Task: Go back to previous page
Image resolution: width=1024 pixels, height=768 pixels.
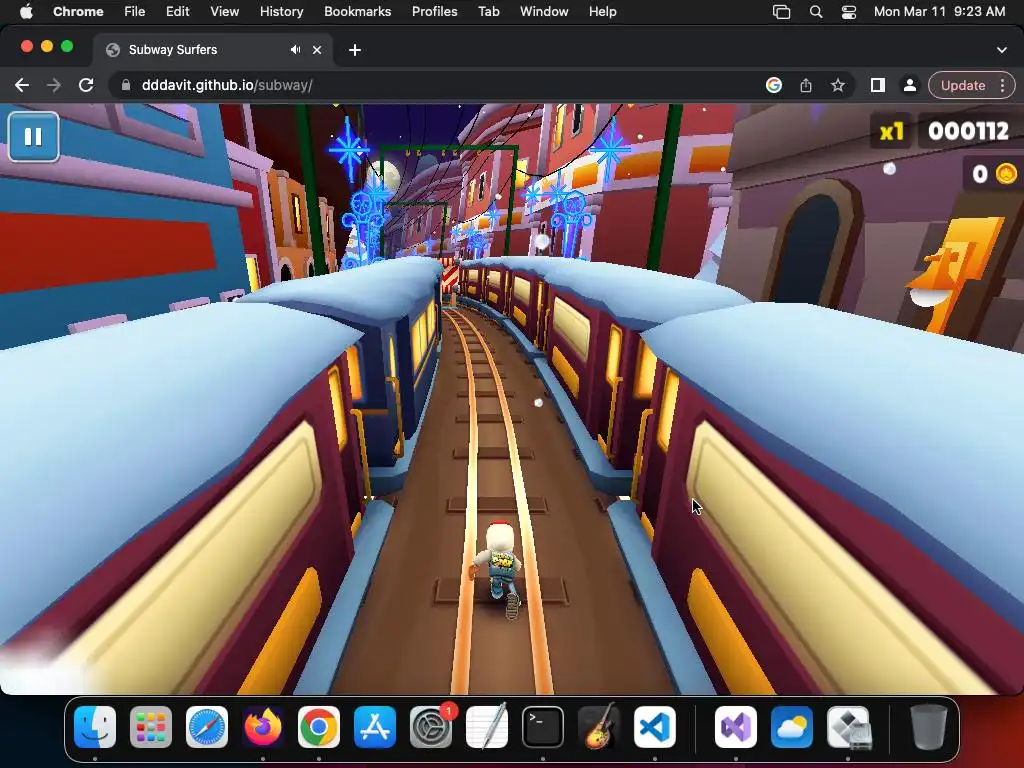Action: coord(22,85)
